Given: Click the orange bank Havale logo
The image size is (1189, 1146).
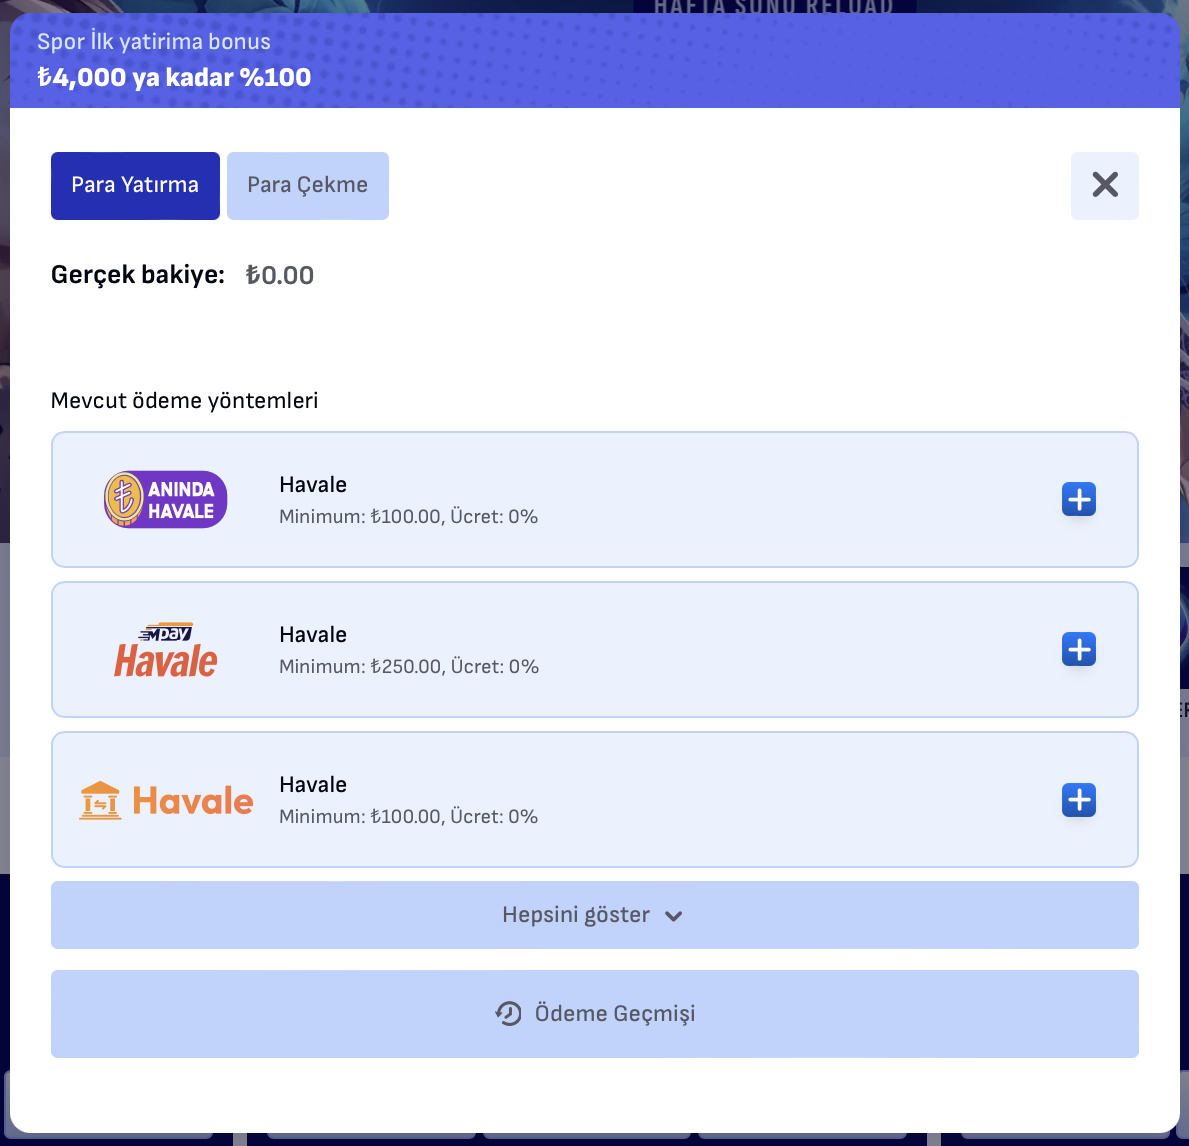Looking at the screenshot, I should (x=166, y=800).
